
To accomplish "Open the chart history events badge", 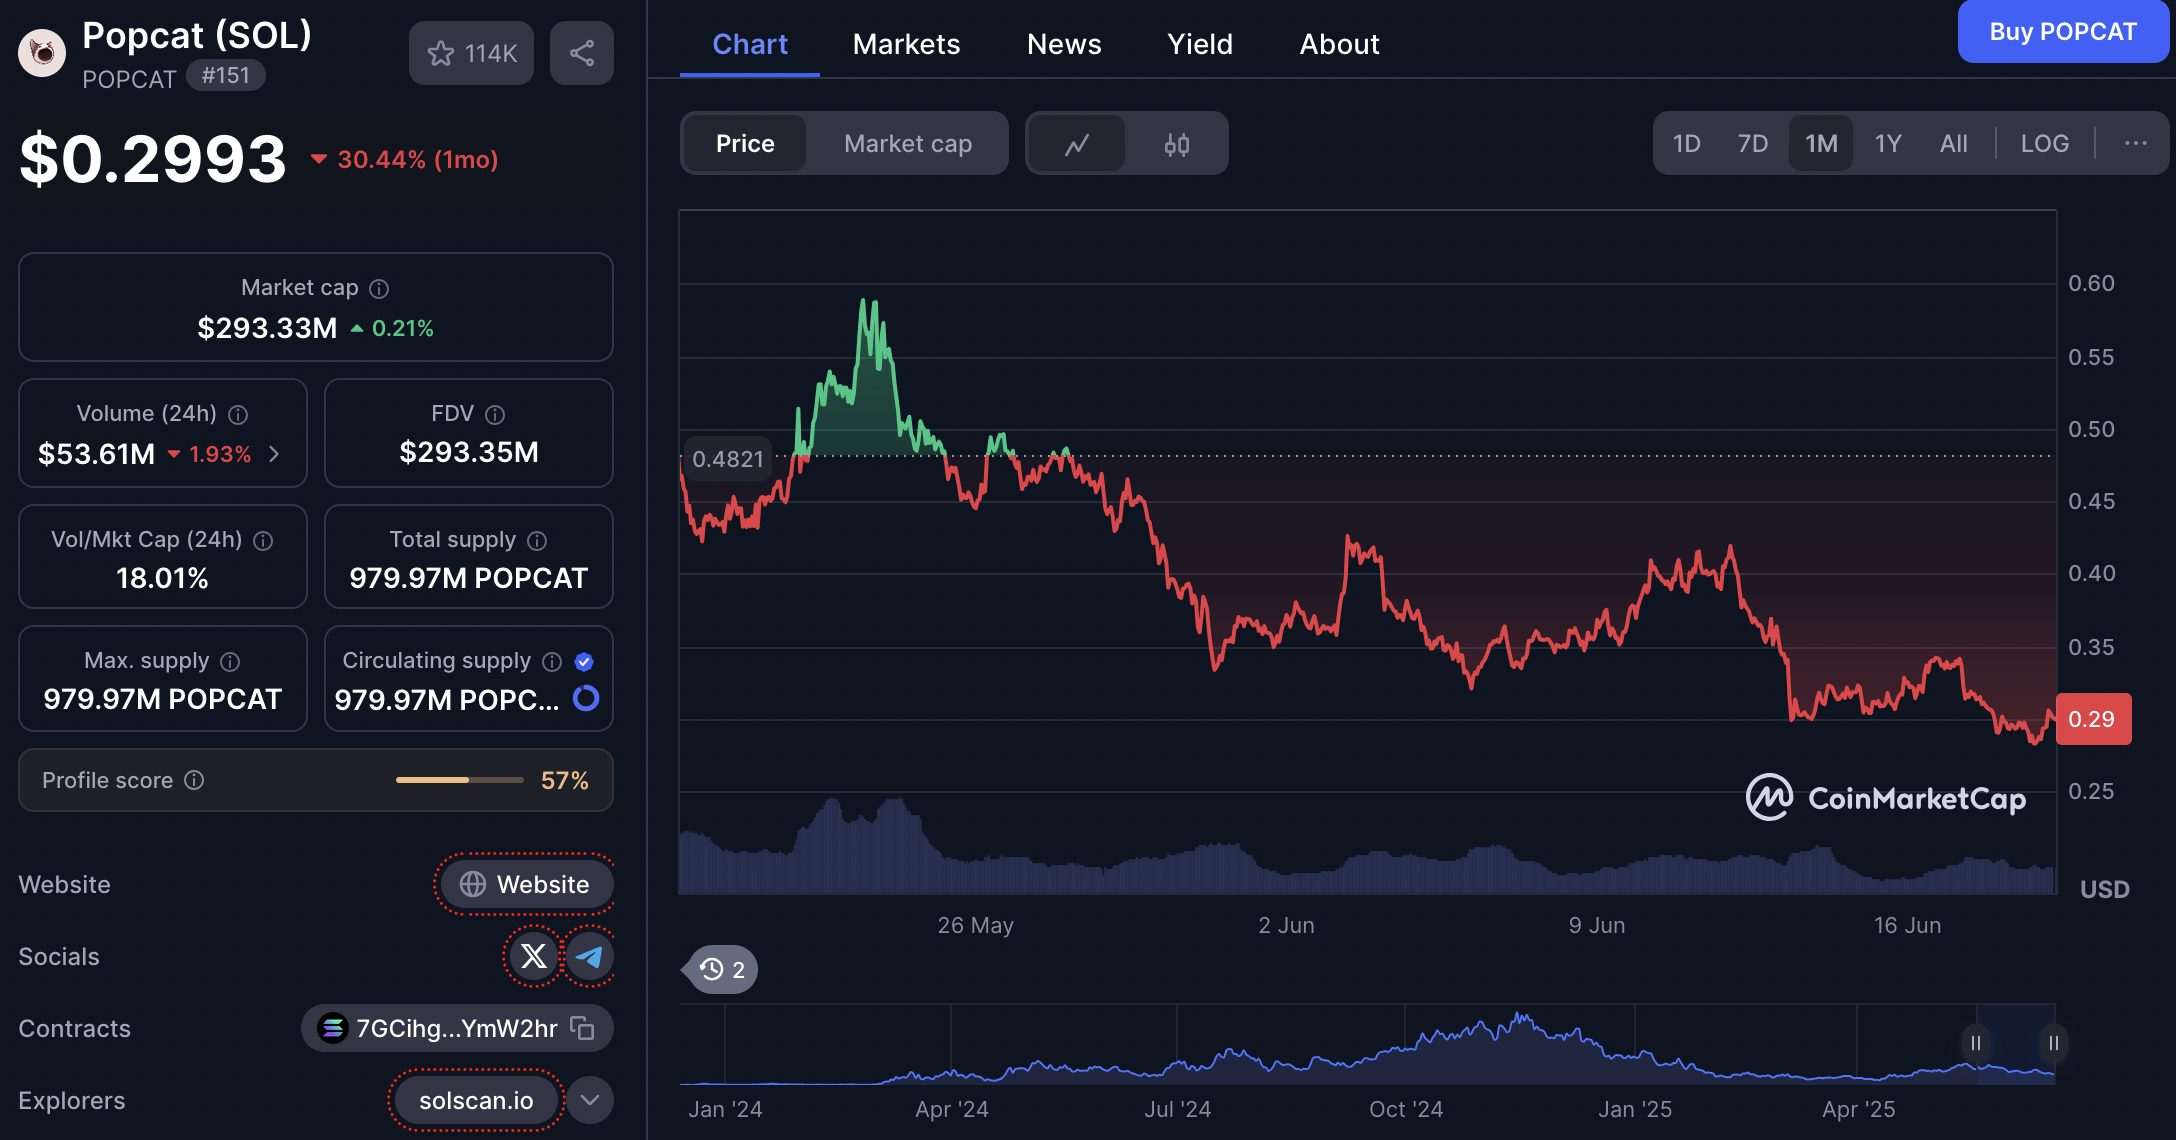I will coord(722,969).
